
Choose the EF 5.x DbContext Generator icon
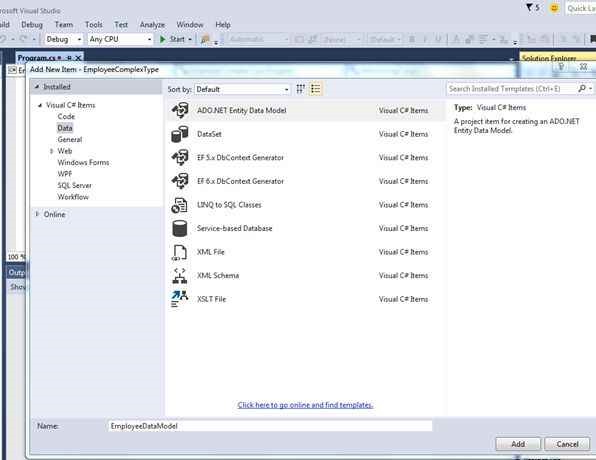click(180, 158)
